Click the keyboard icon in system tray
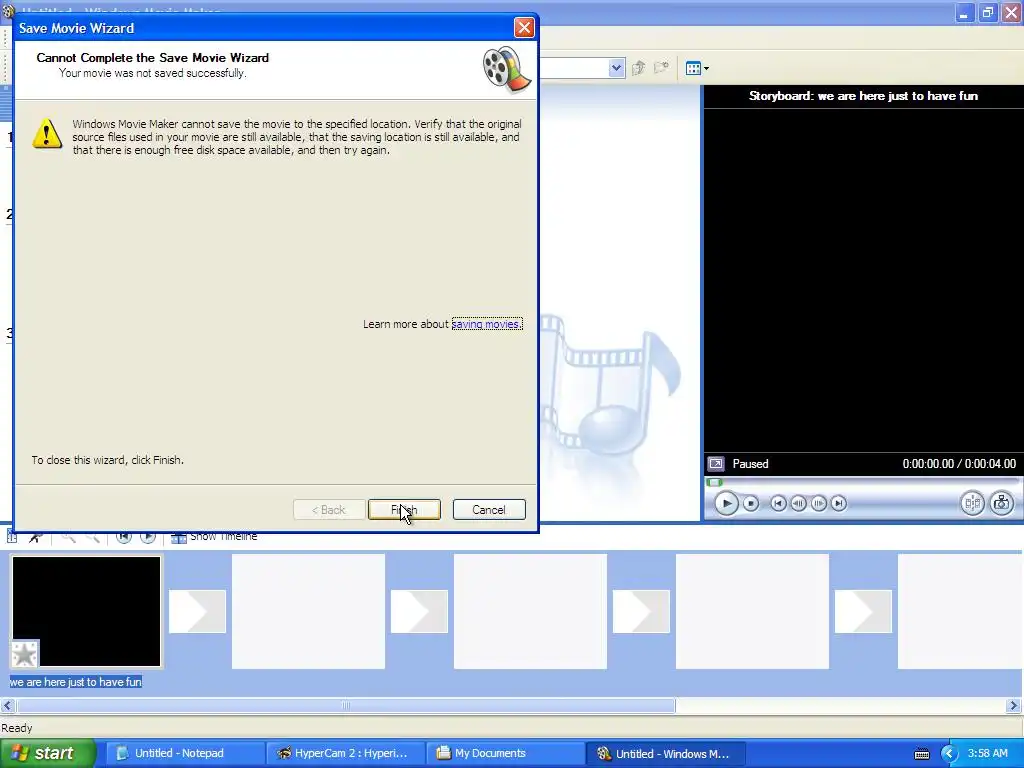The height and width of the screenshot is (768, 1024). click(x=921, y=754)
